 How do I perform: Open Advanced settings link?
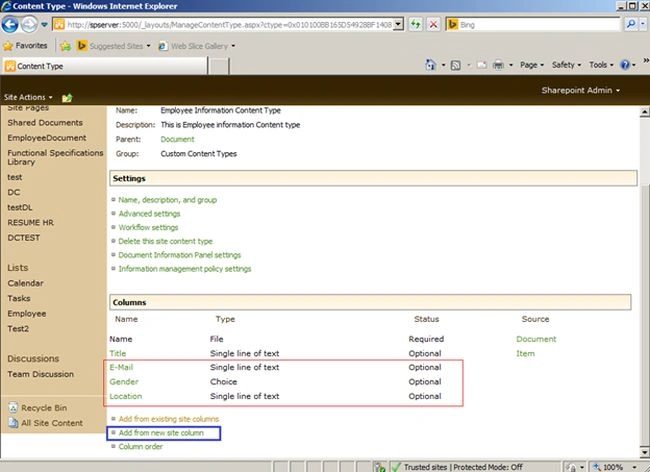tap(149, 214)
